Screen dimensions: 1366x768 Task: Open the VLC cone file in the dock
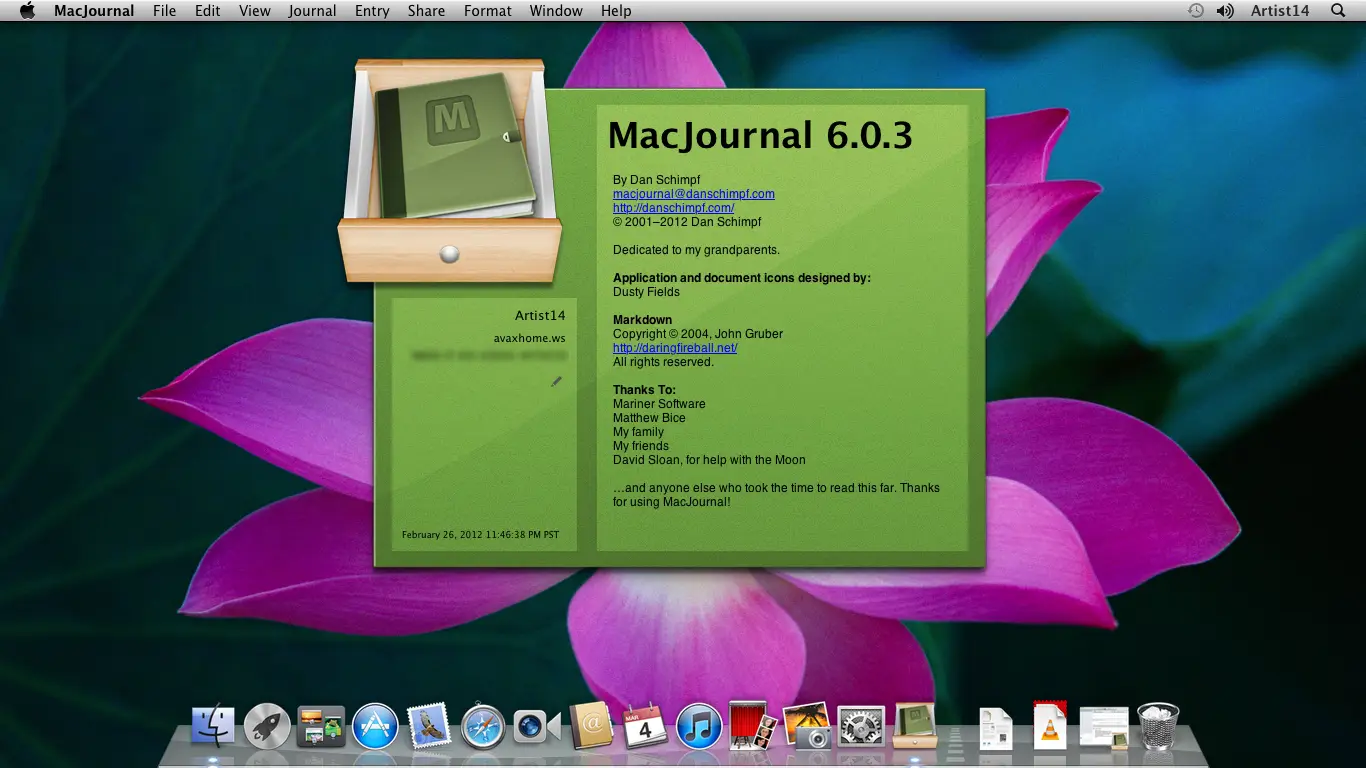[x=1050, y=726]
